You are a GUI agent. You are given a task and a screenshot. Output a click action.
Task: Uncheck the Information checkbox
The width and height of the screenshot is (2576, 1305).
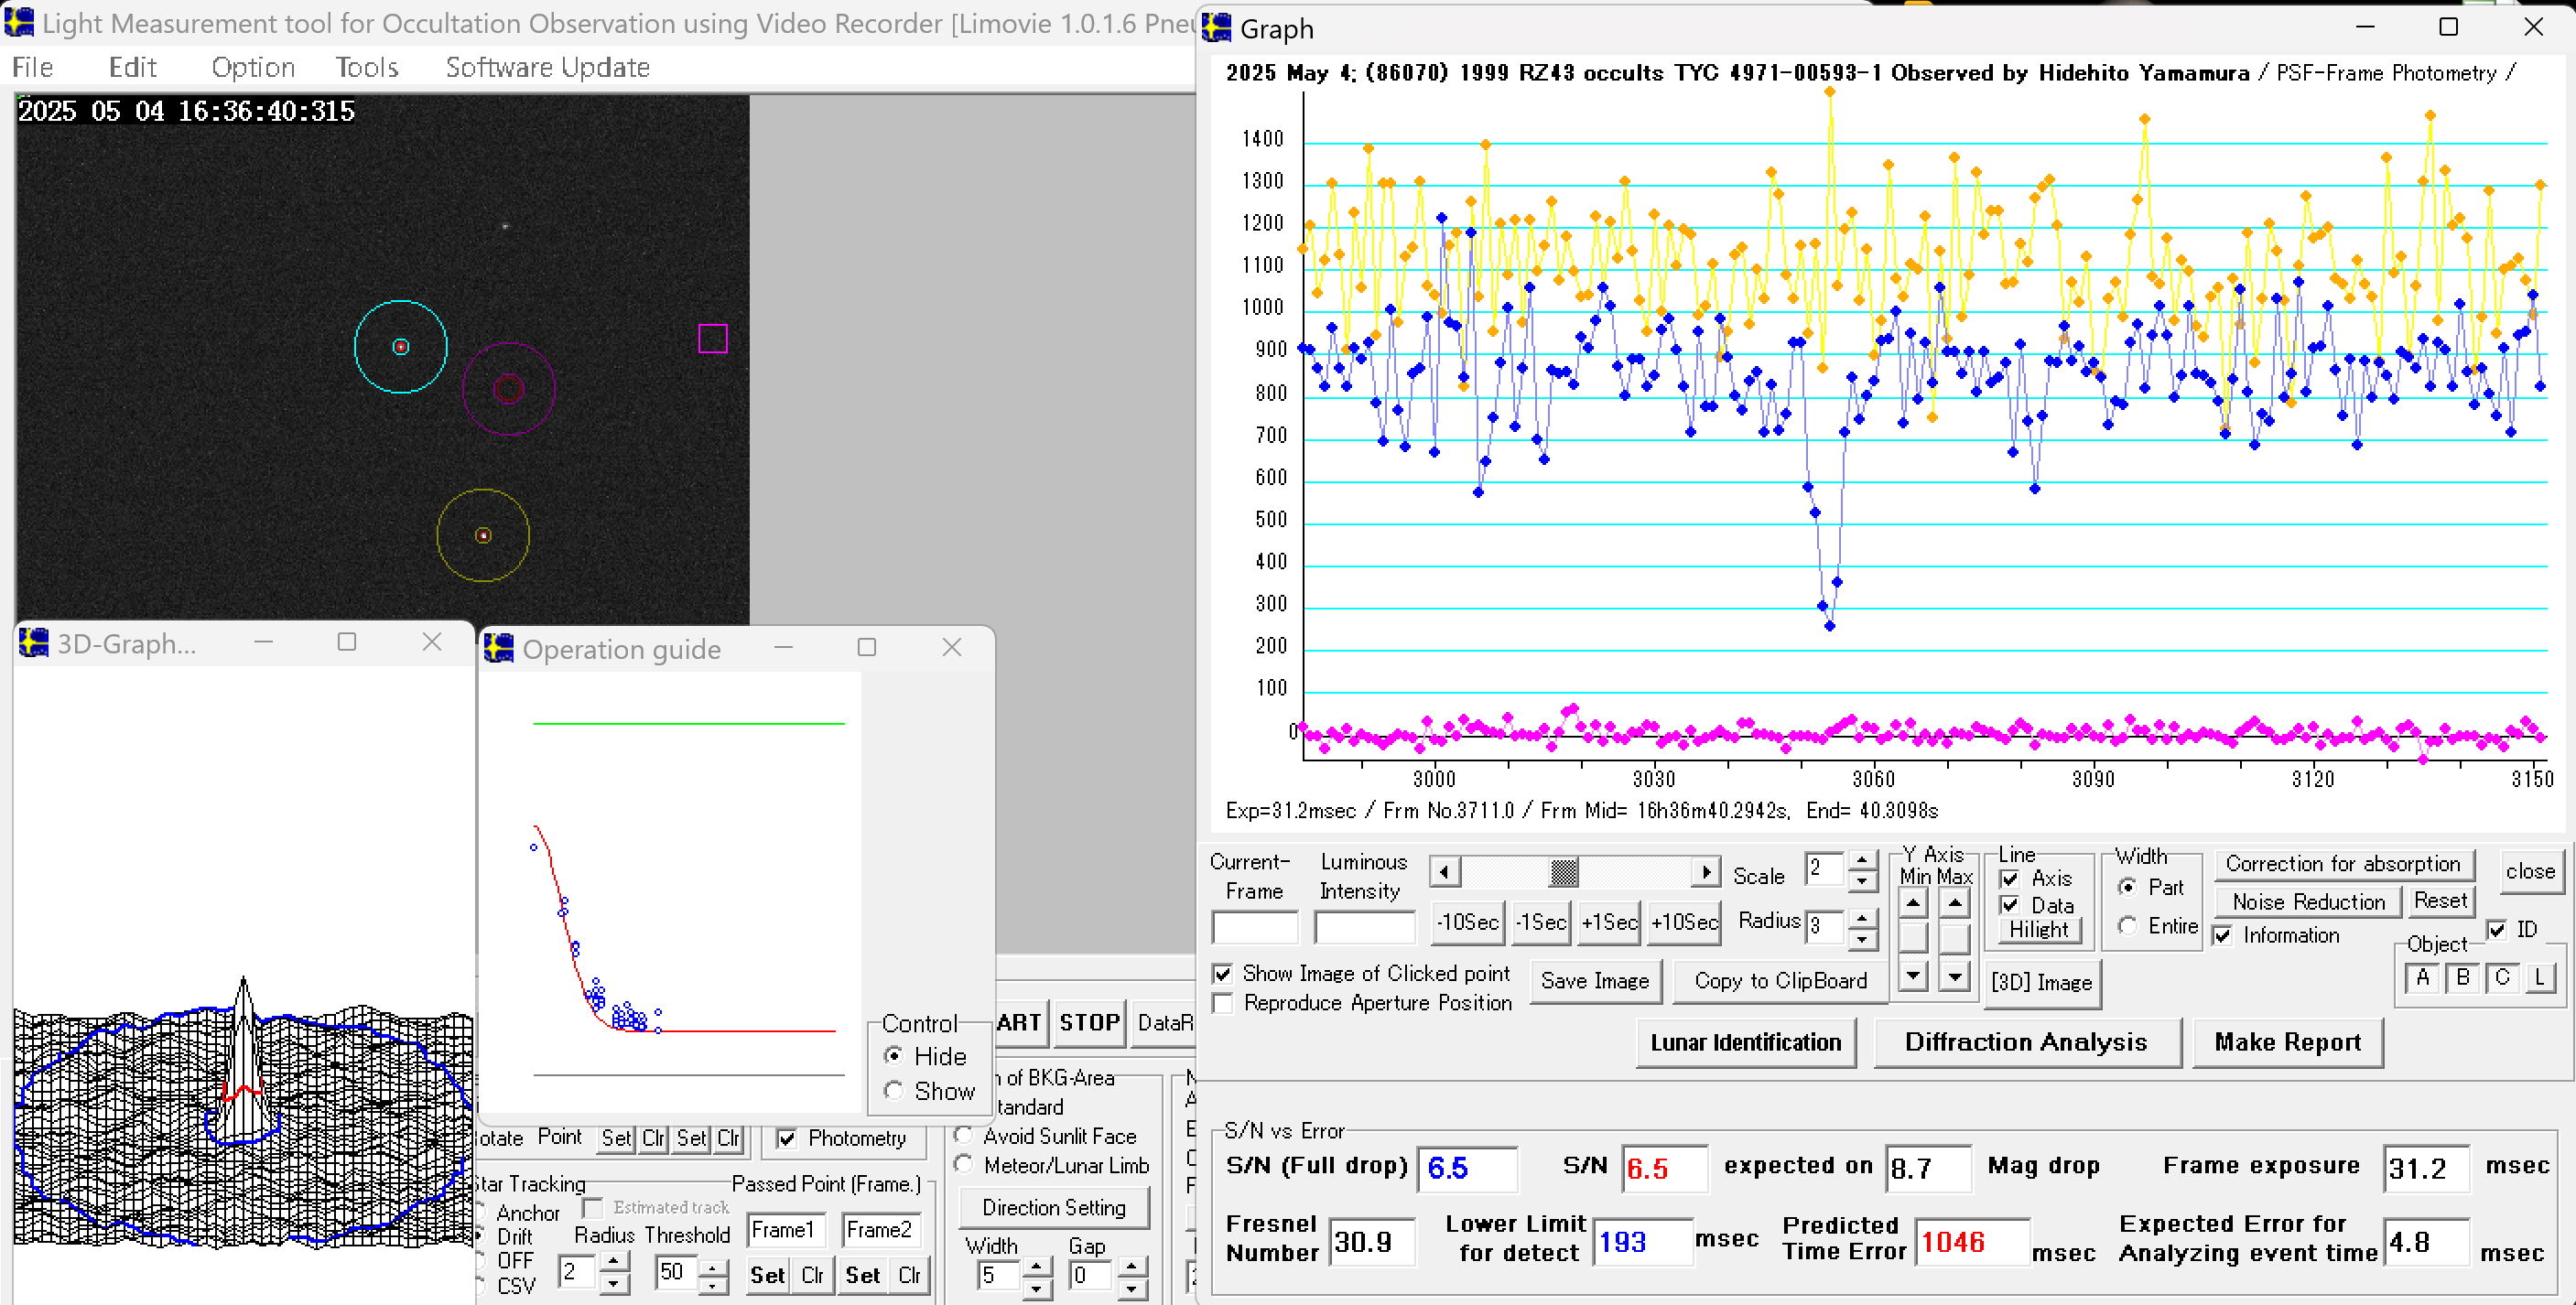(x=2222, y=936)
